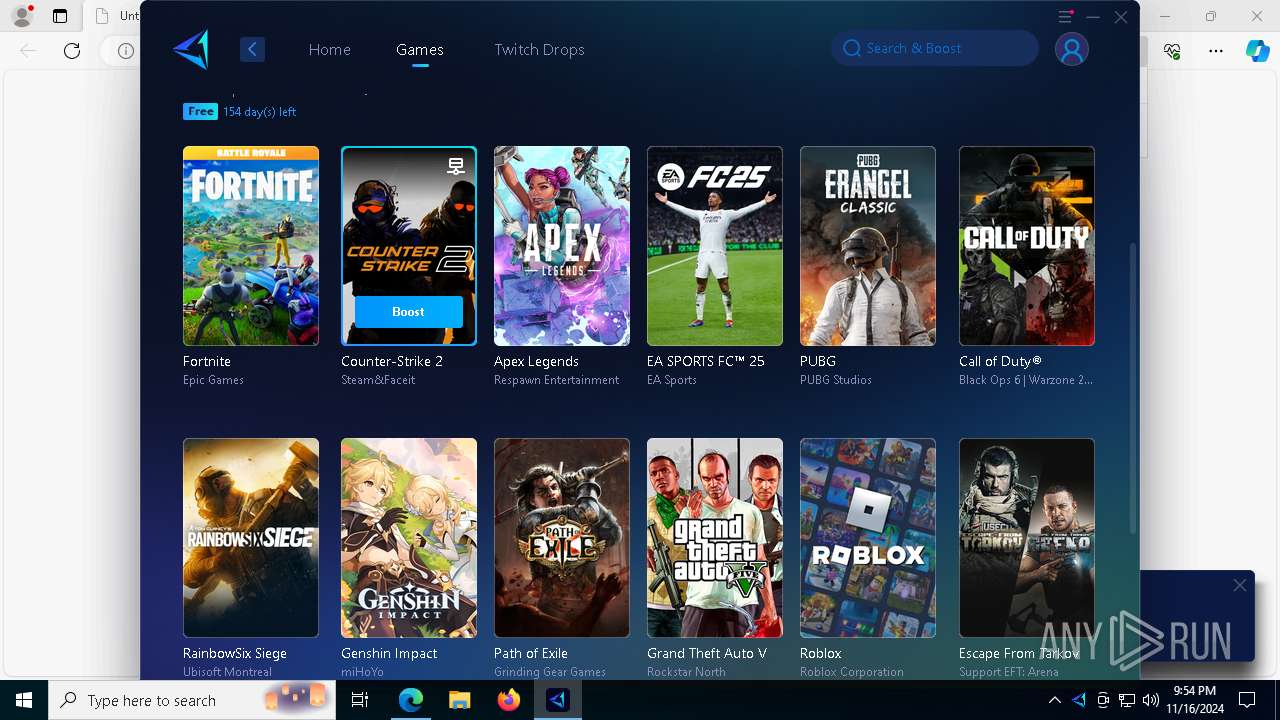Image resolution: width=1280 pixels, height=720 pixels.
Task: Show hidden system tray icons
Action: click(x=1054, y=700)
